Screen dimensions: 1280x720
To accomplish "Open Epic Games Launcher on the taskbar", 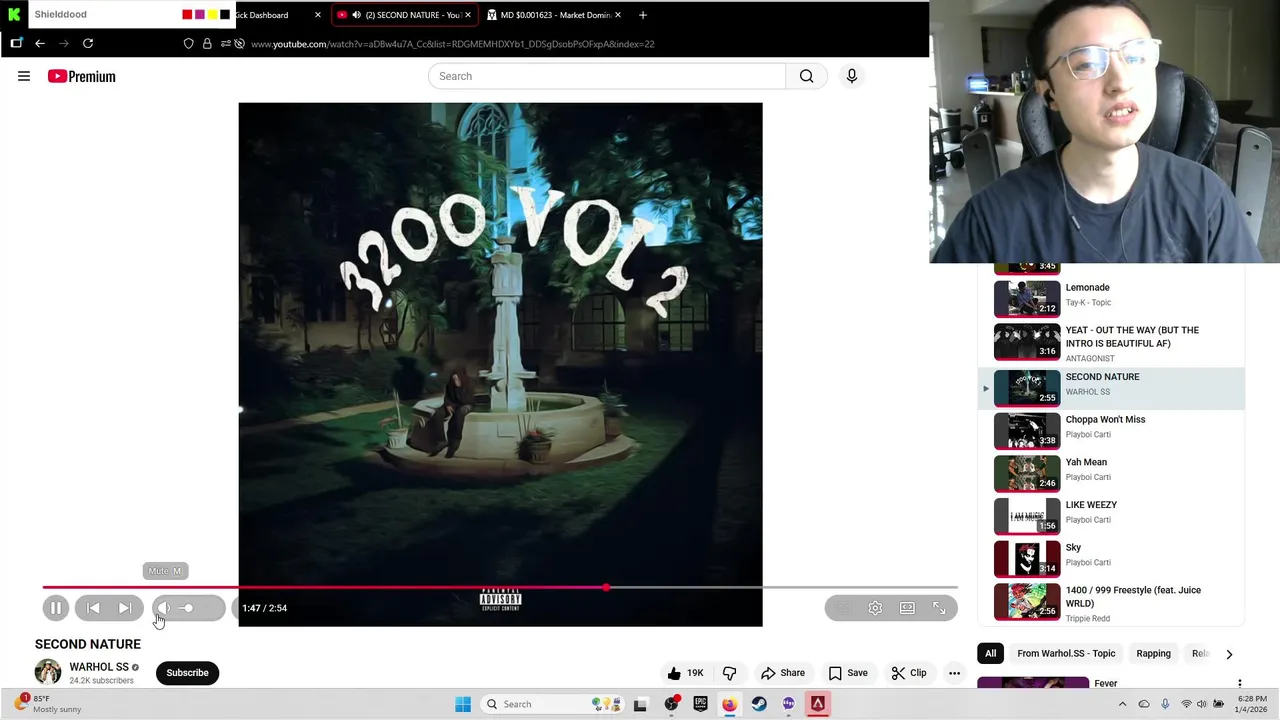I will [700, 704].
